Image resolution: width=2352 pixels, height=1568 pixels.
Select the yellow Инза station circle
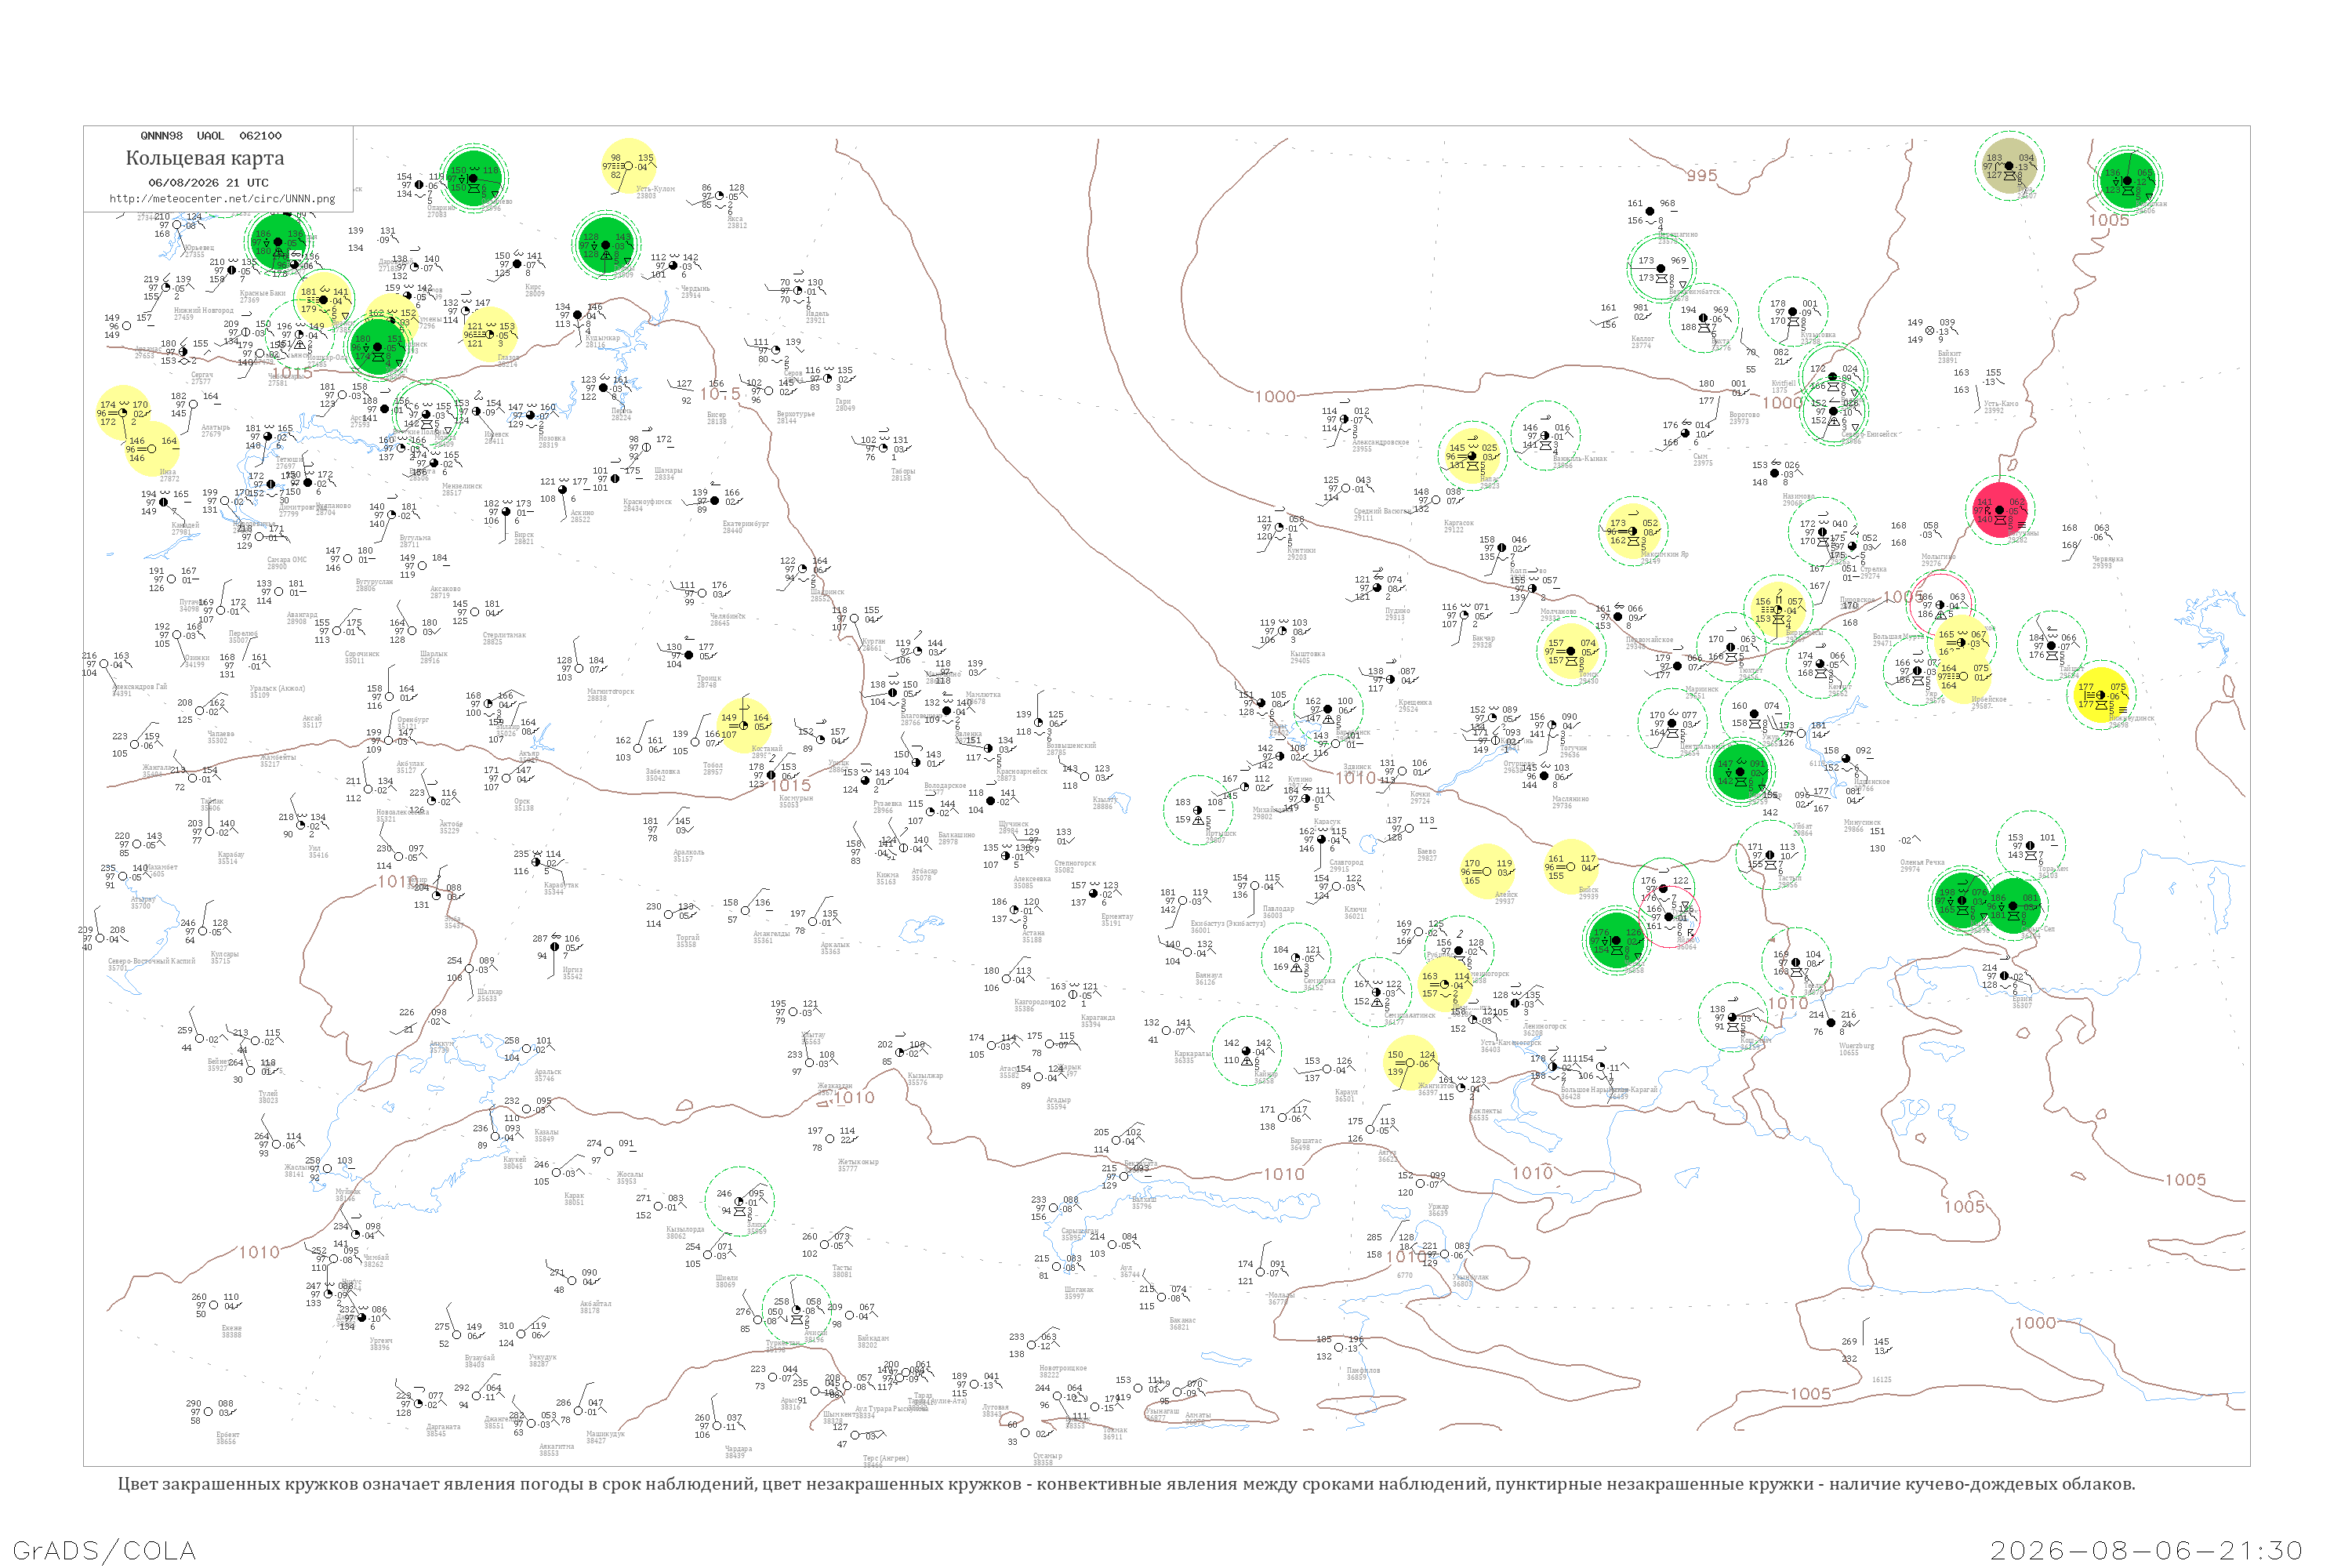(x=151, y=449)
